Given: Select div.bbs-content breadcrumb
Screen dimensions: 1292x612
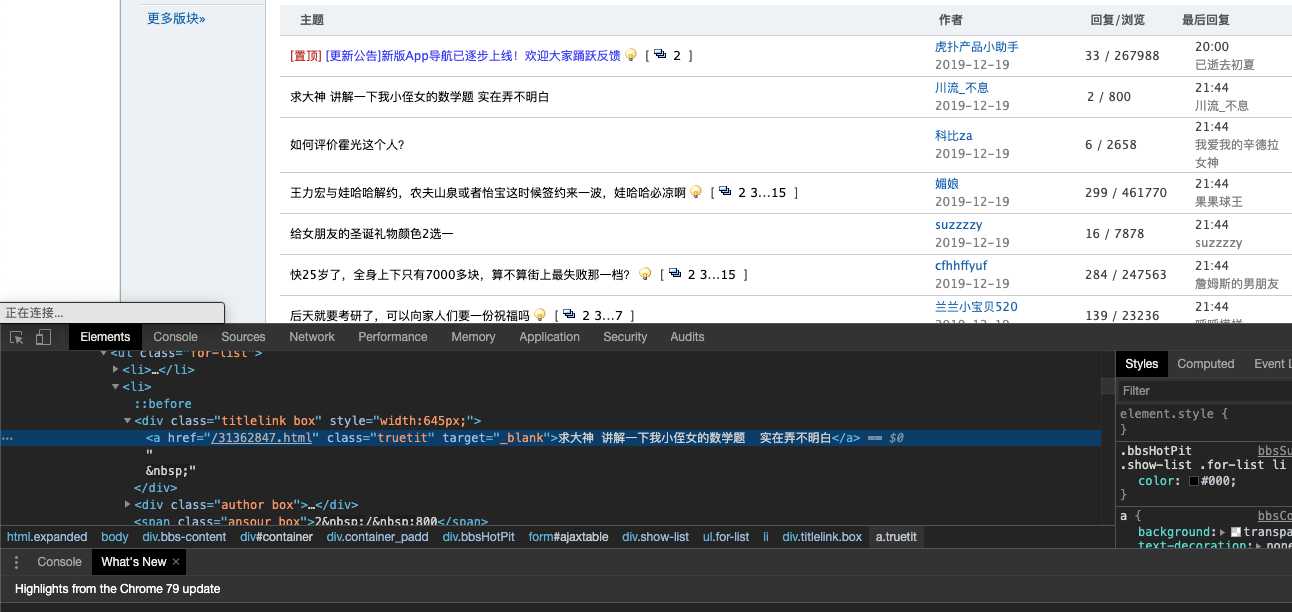Looking at the screenshot, I should 184,537.
